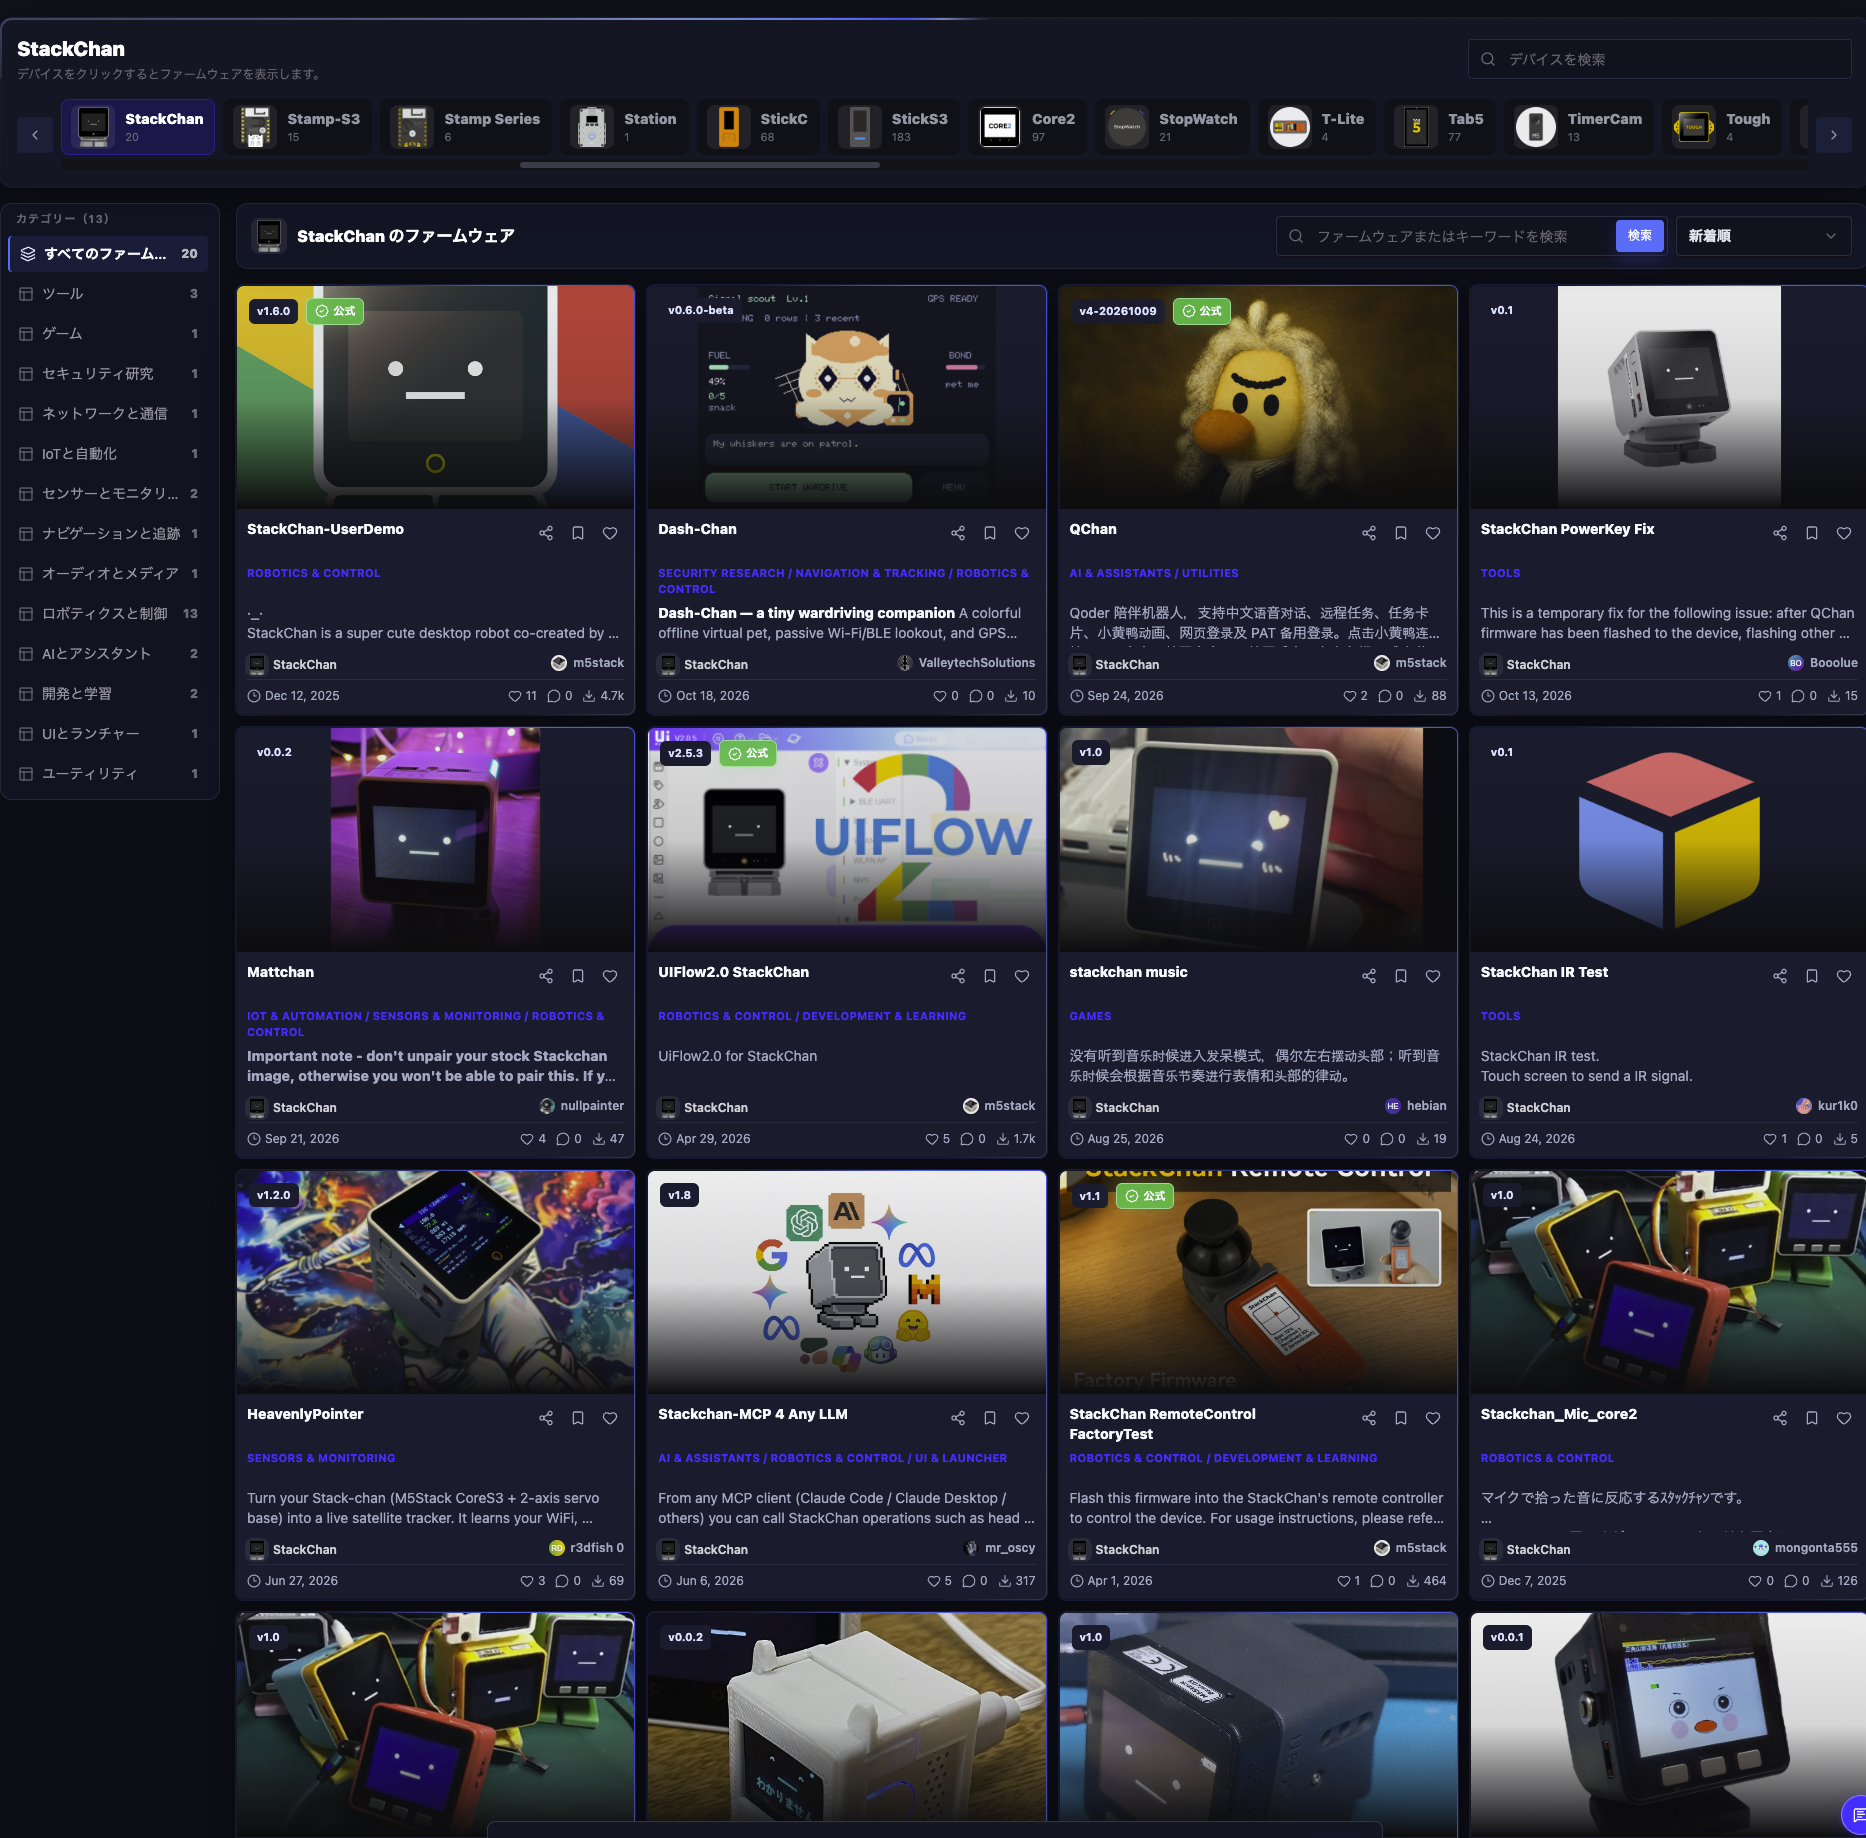Screen dimensions: 1866x1838
Task: Like the UIFlow2.0 StackChan card
Action: pyautogui.click(x=1022, y=976)
